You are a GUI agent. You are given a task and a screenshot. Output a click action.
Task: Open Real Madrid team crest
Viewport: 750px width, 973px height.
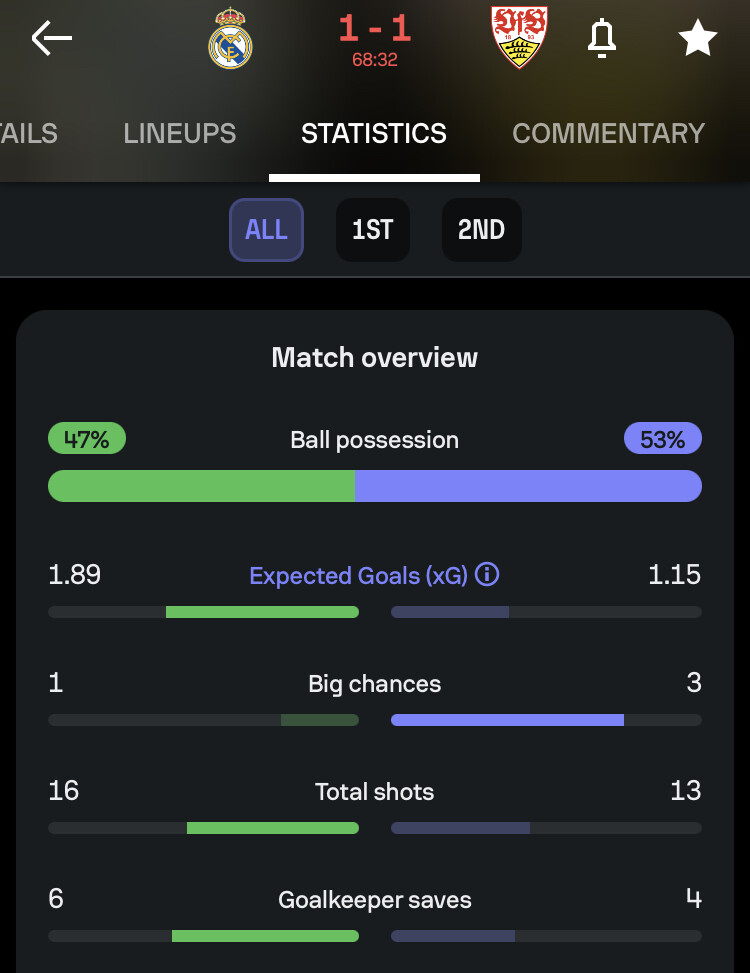(230, 39)
